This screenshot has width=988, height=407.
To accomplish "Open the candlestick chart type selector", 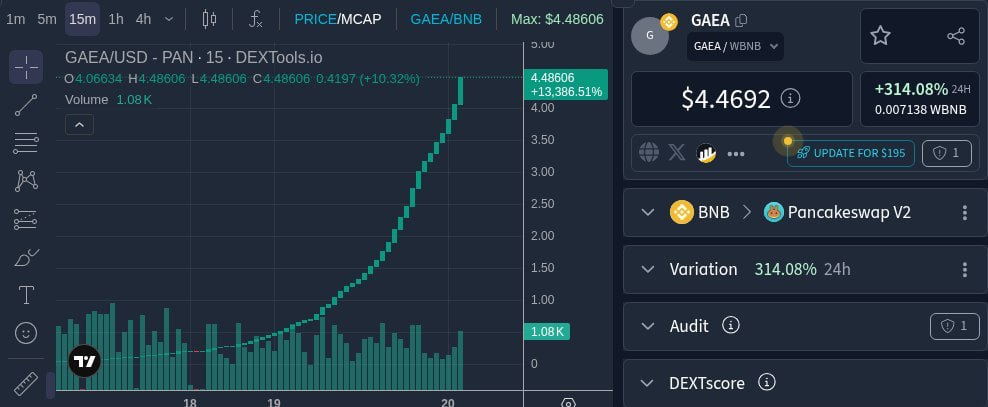I will coord(209,19).
